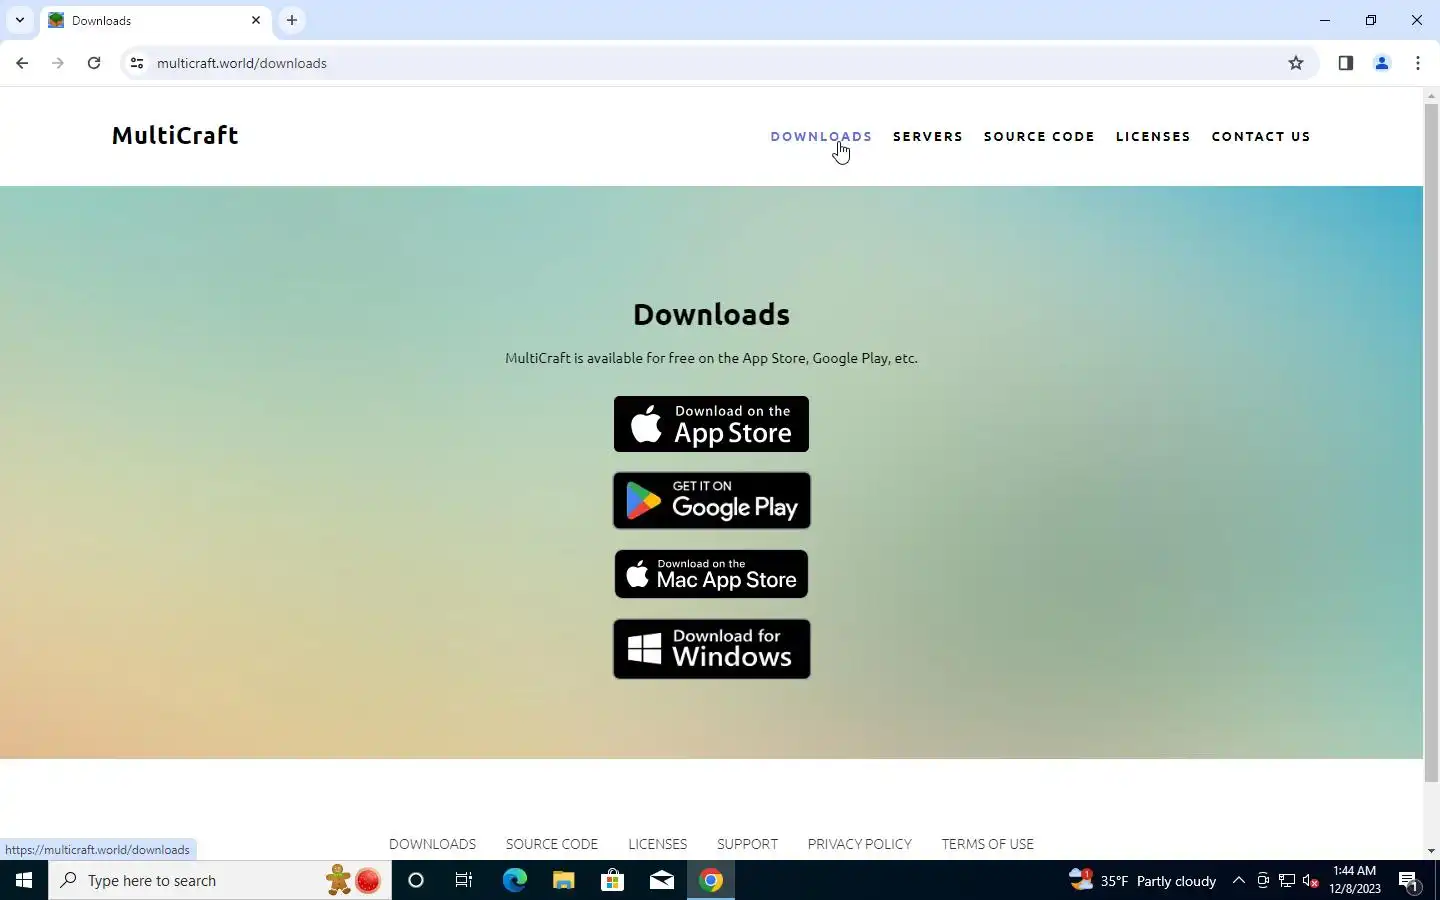
Task: Click the footer SOURCE CODE link
Action: point(552,844)
